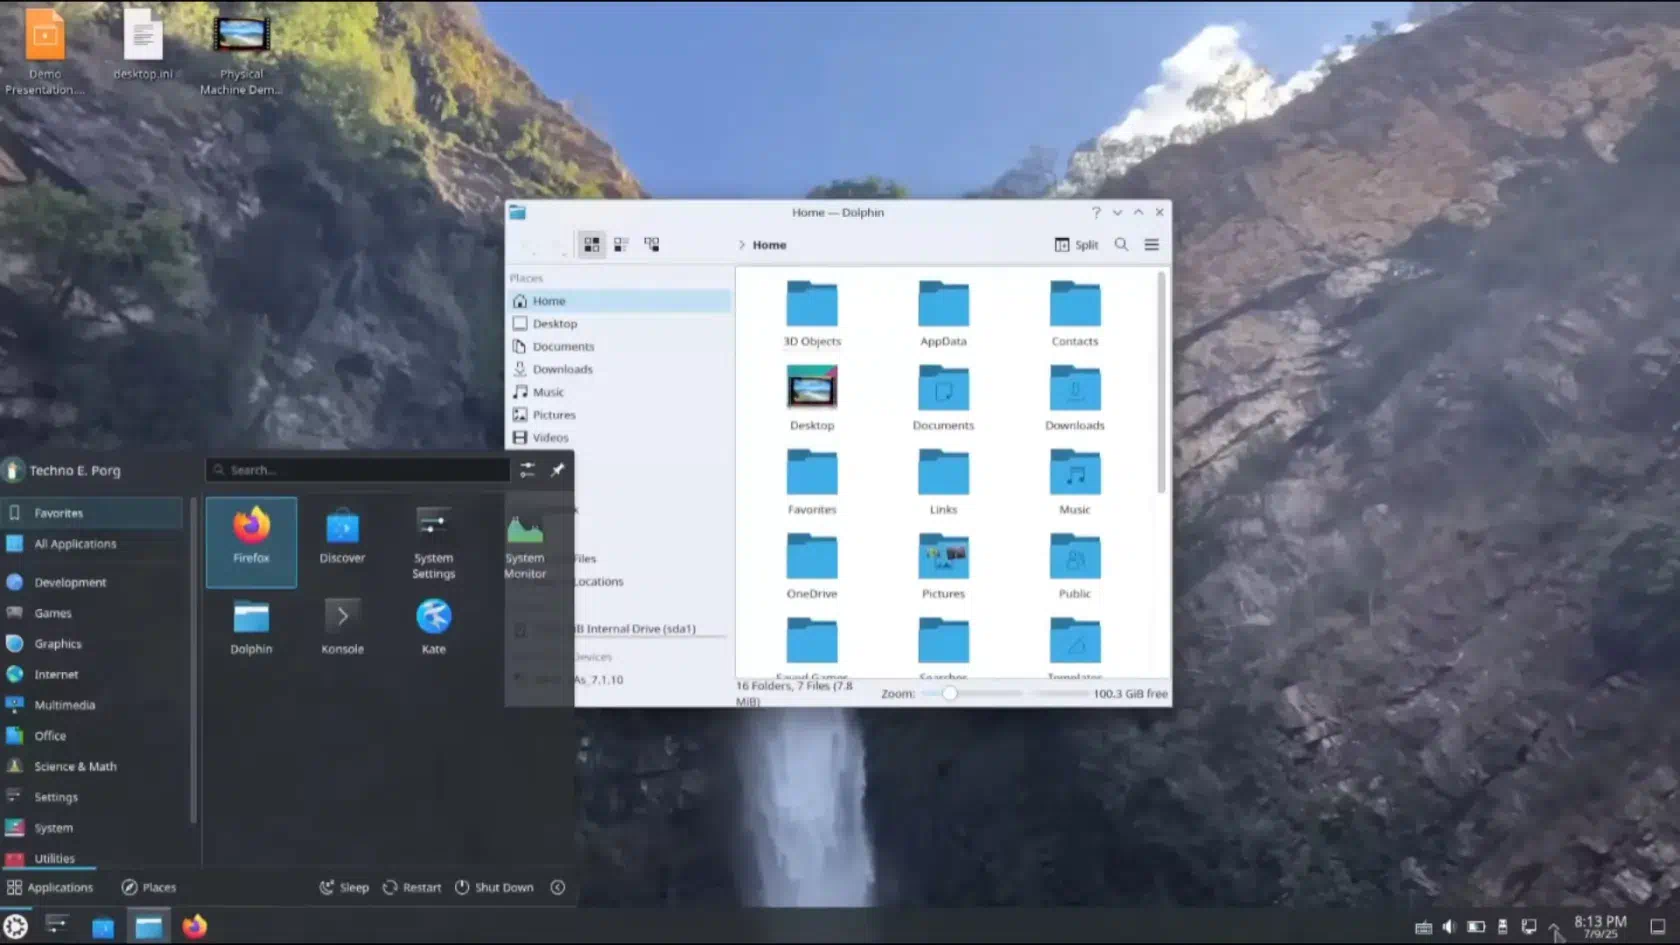This screenshot has width=1680, height=945.
Task: Open Multimedia category
Action: coord(92,705)
